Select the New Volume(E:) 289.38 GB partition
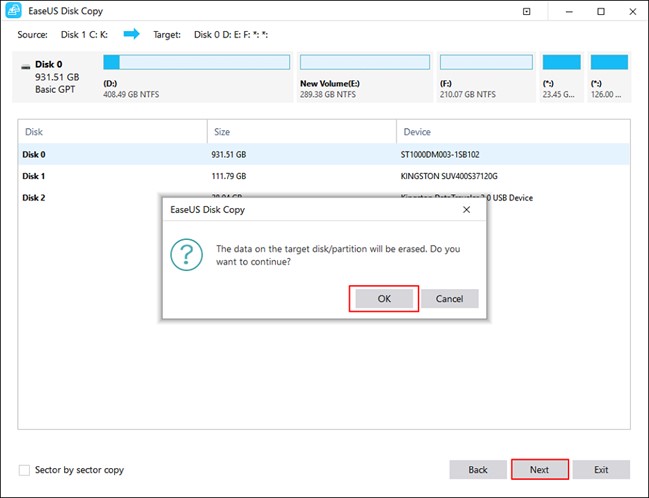This screenshot has width=649, height=498. (x=365, y=77)
